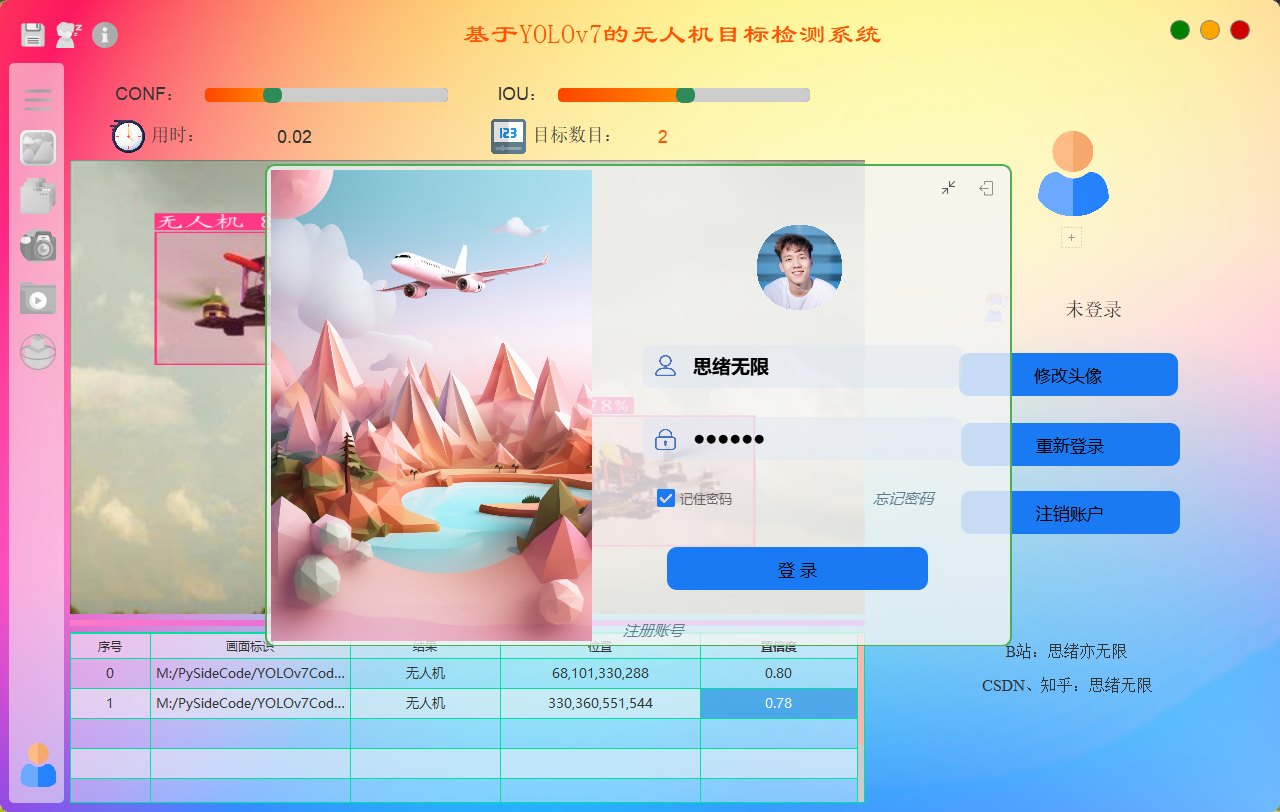Toggle the hamburger menu in left sidebar
This screenshot has height=812, width=1280.
[x=38, y=99]
